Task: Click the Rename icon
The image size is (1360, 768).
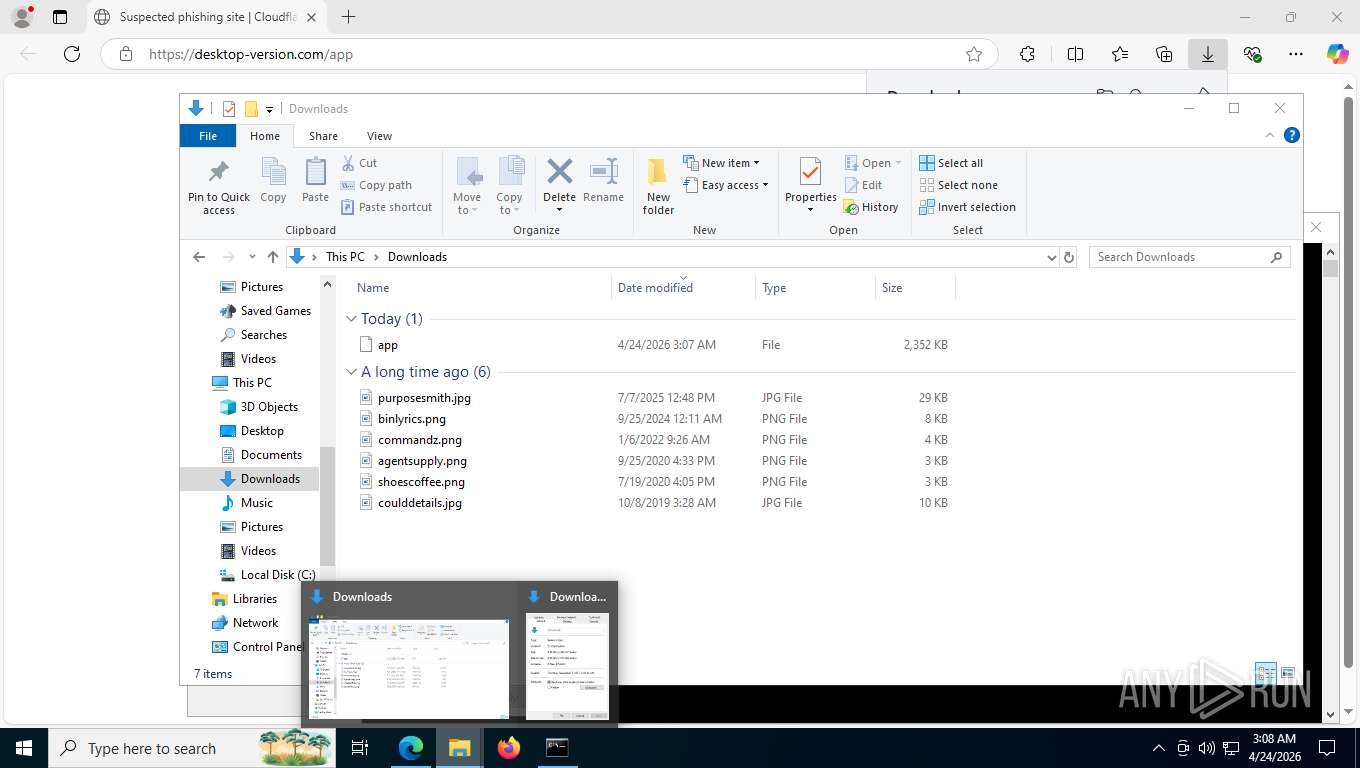Action: pos(603,181)
